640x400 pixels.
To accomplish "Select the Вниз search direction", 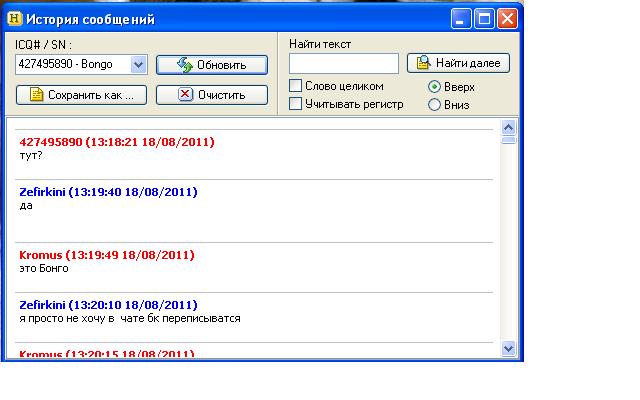I will (434, 104).
